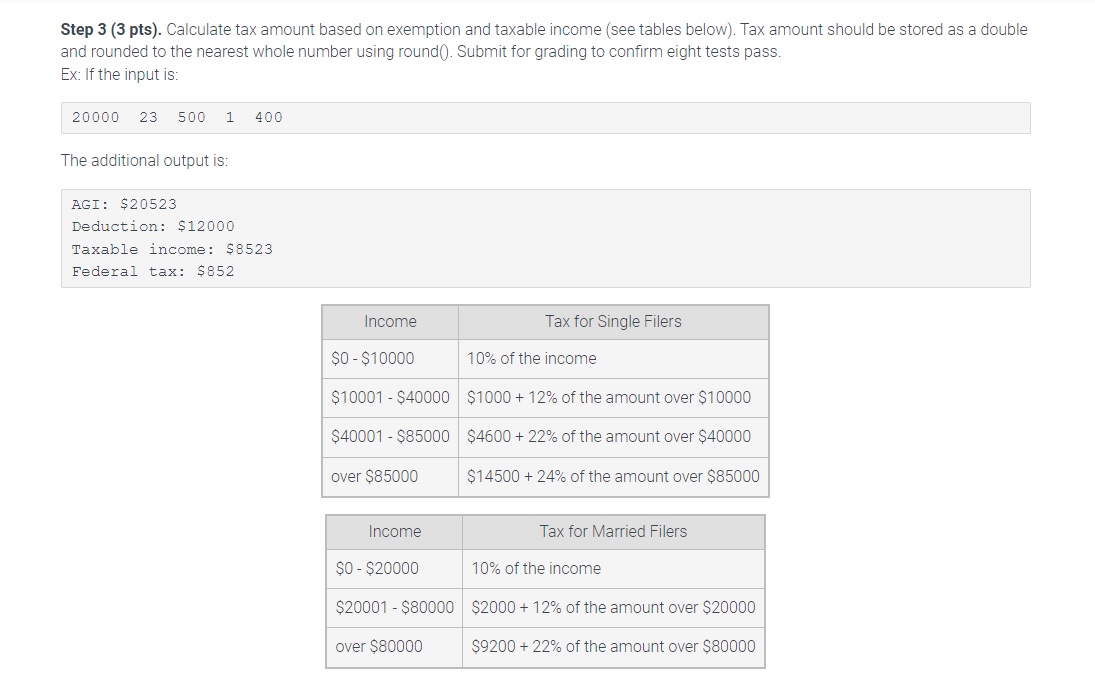Select the over $80000 married bracket cell
1095x683 pixels.
coord(377,647)
